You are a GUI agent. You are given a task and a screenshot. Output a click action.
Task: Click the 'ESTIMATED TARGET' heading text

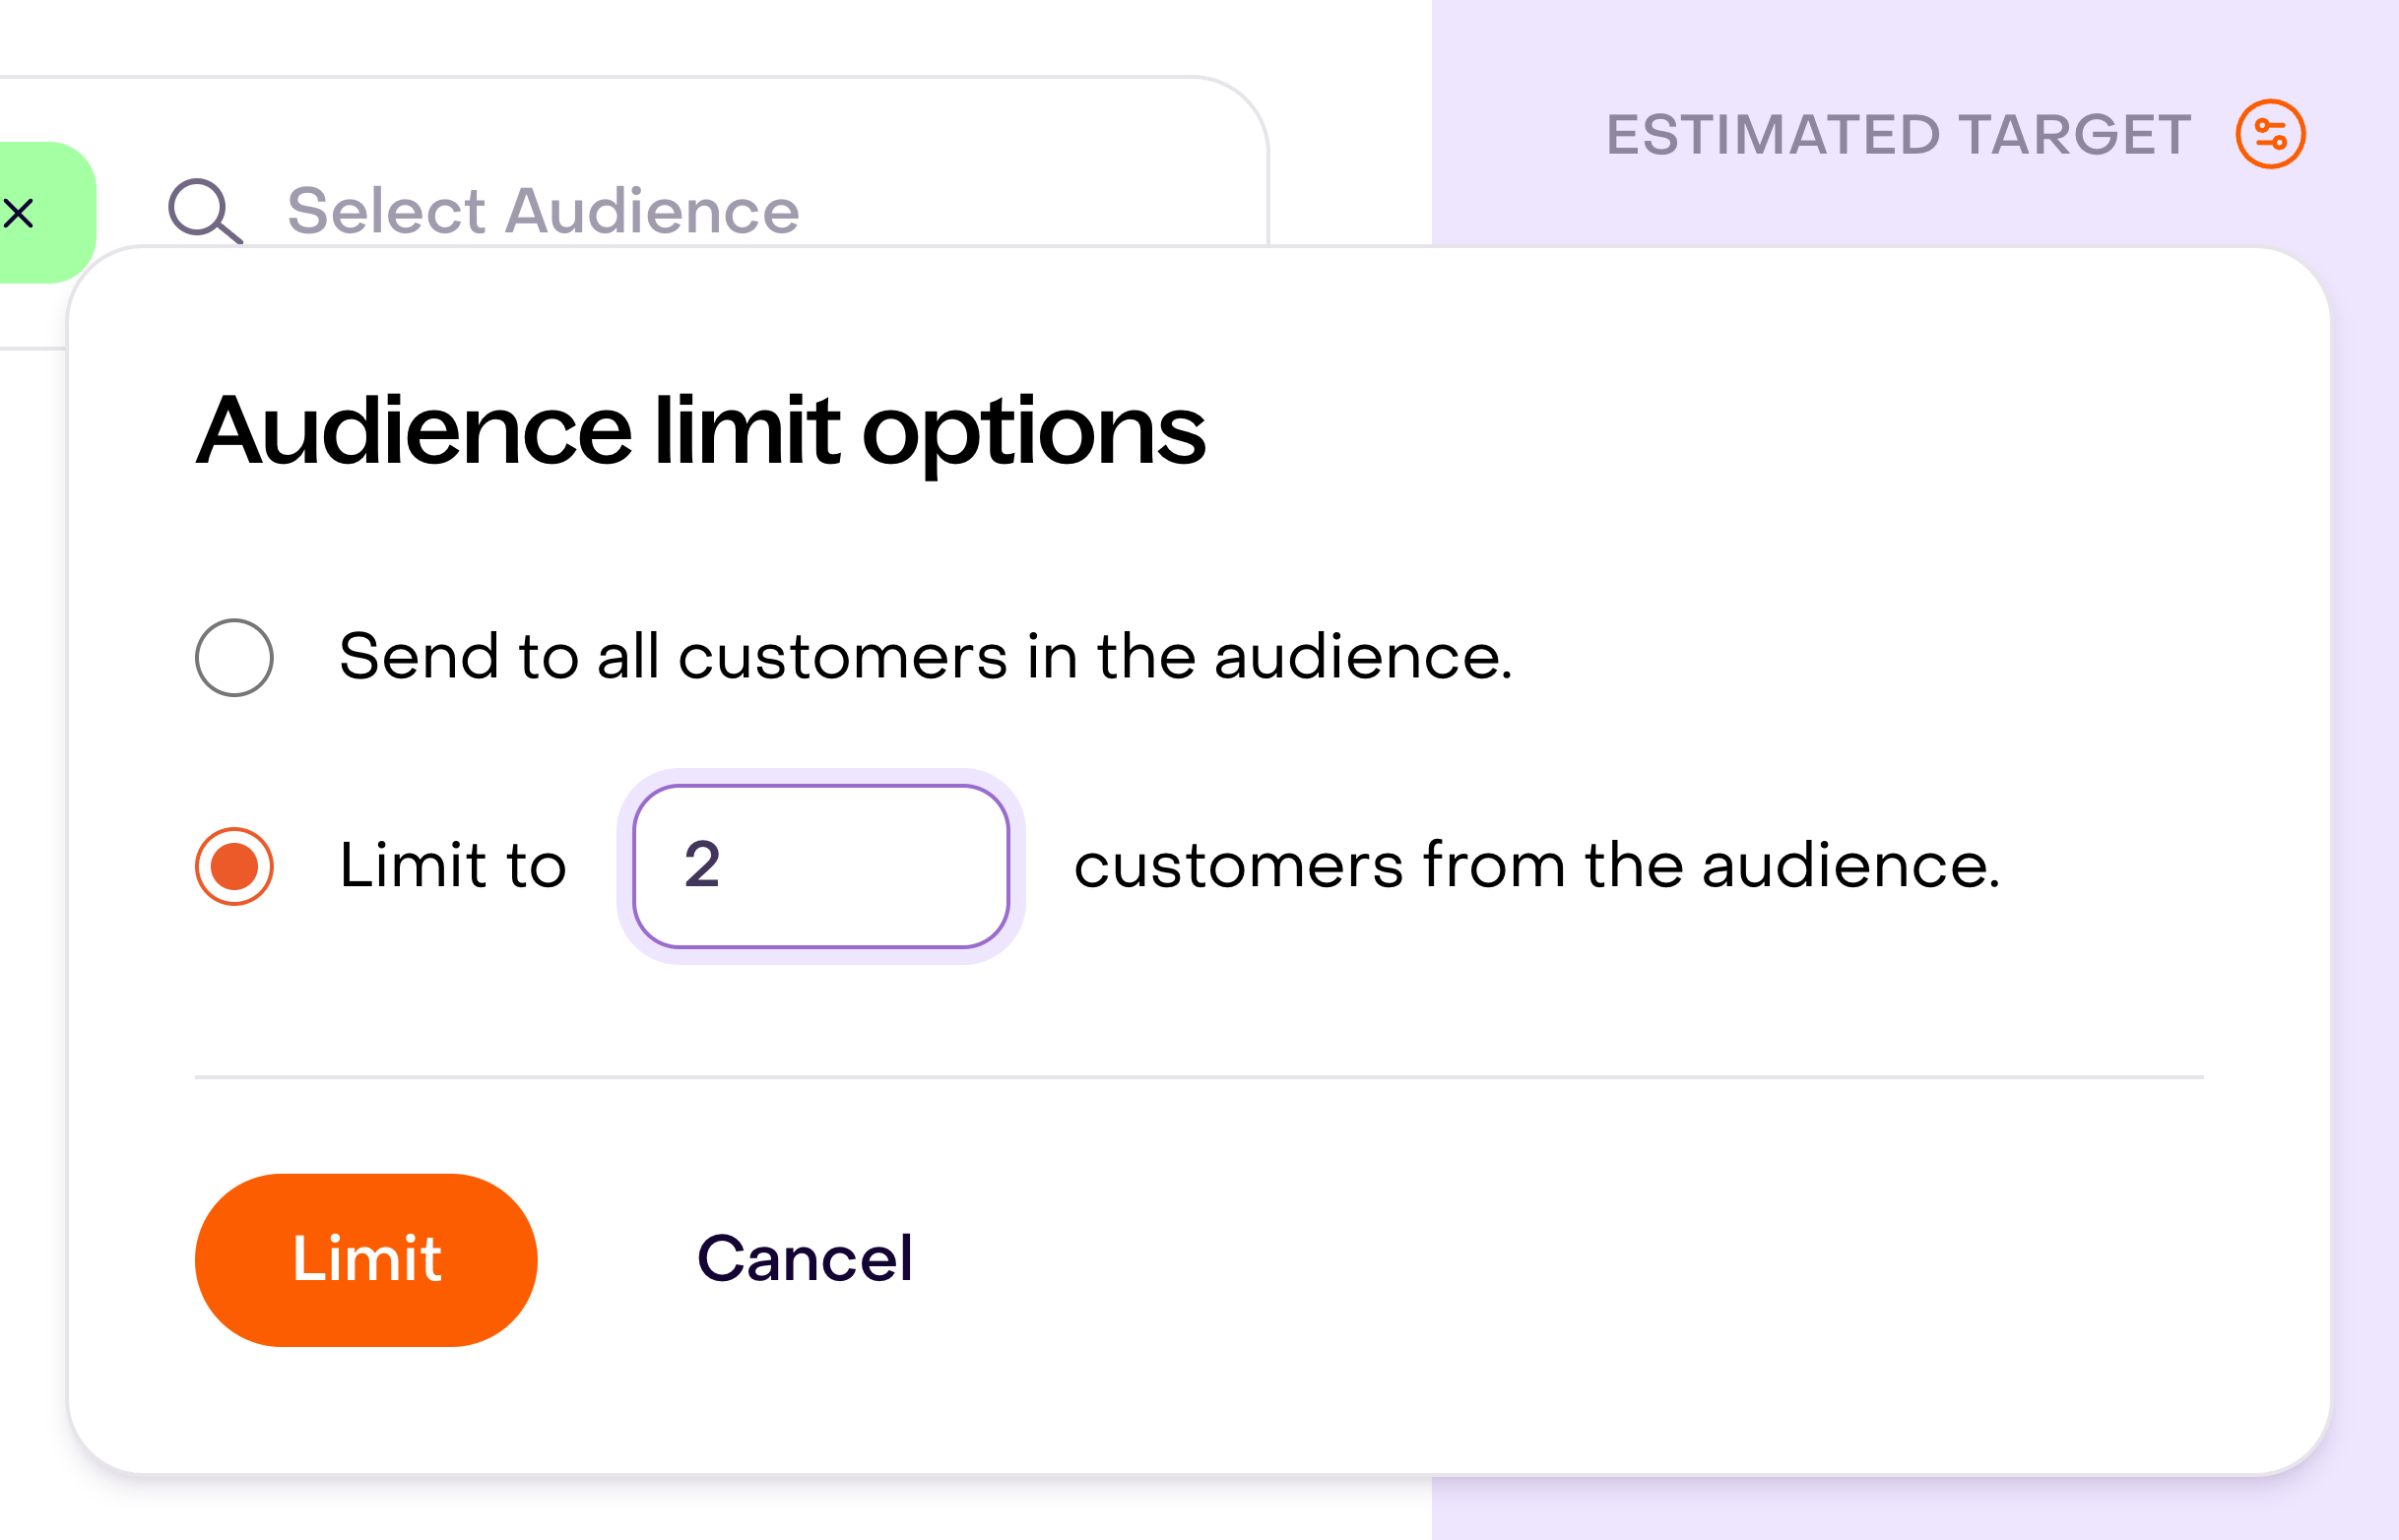pyautogui.click(x=1898, y=134)
